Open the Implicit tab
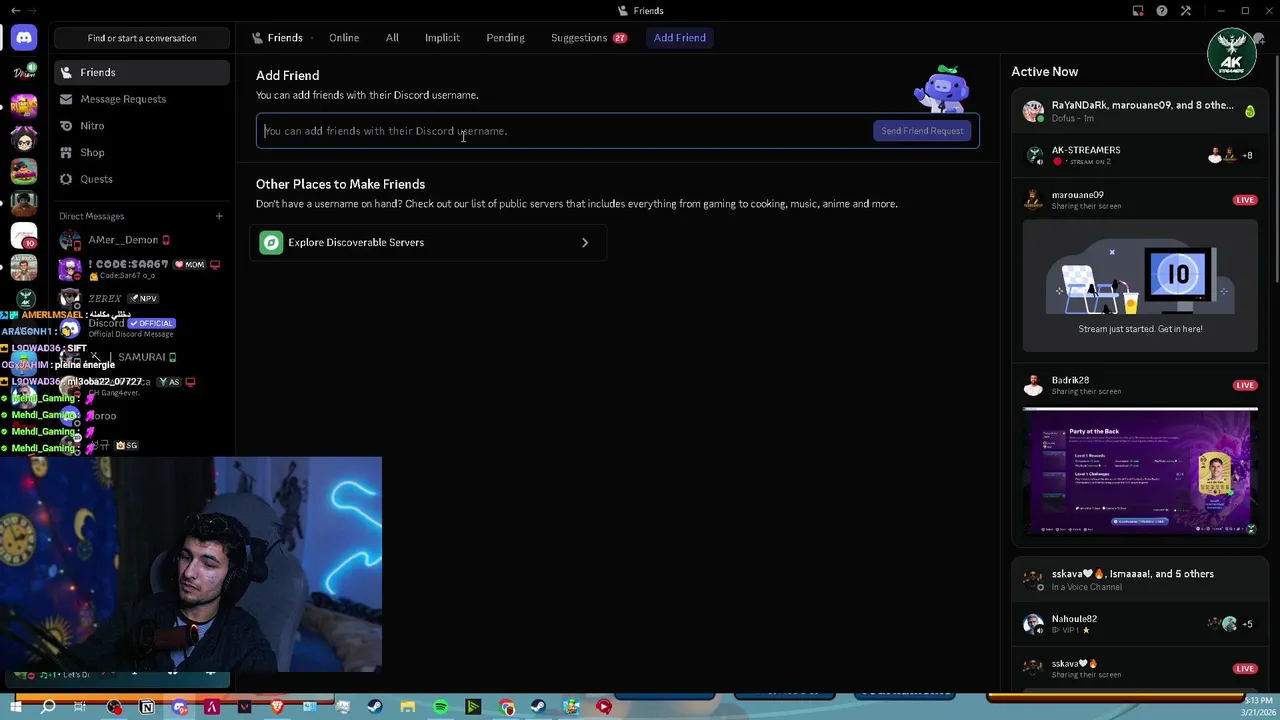The height and width of the screenshot is (720, 1280). 442,38
